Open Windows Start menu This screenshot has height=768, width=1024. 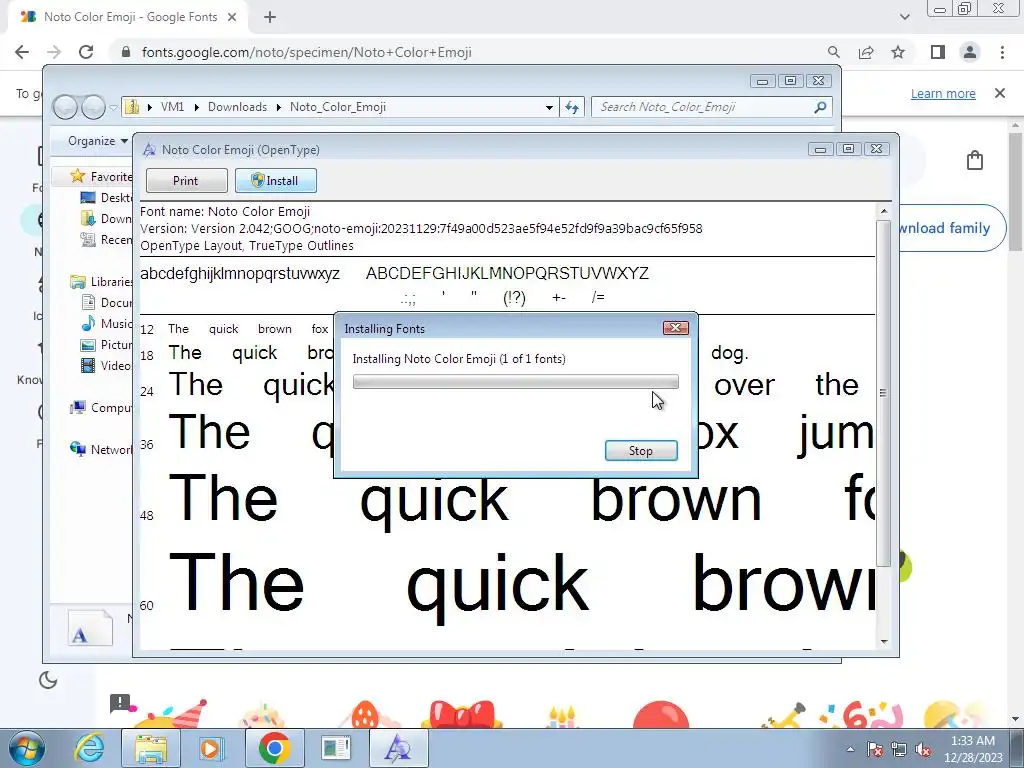point(26,748)
